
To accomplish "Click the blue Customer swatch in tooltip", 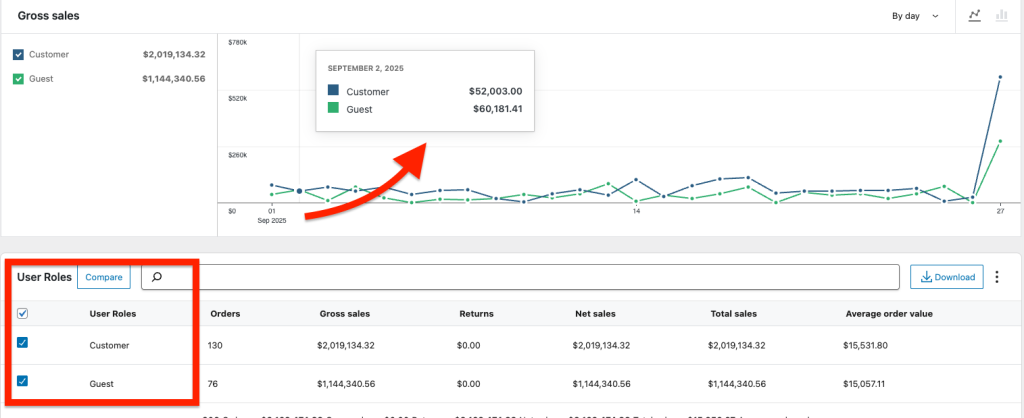I will pos(333,91).
